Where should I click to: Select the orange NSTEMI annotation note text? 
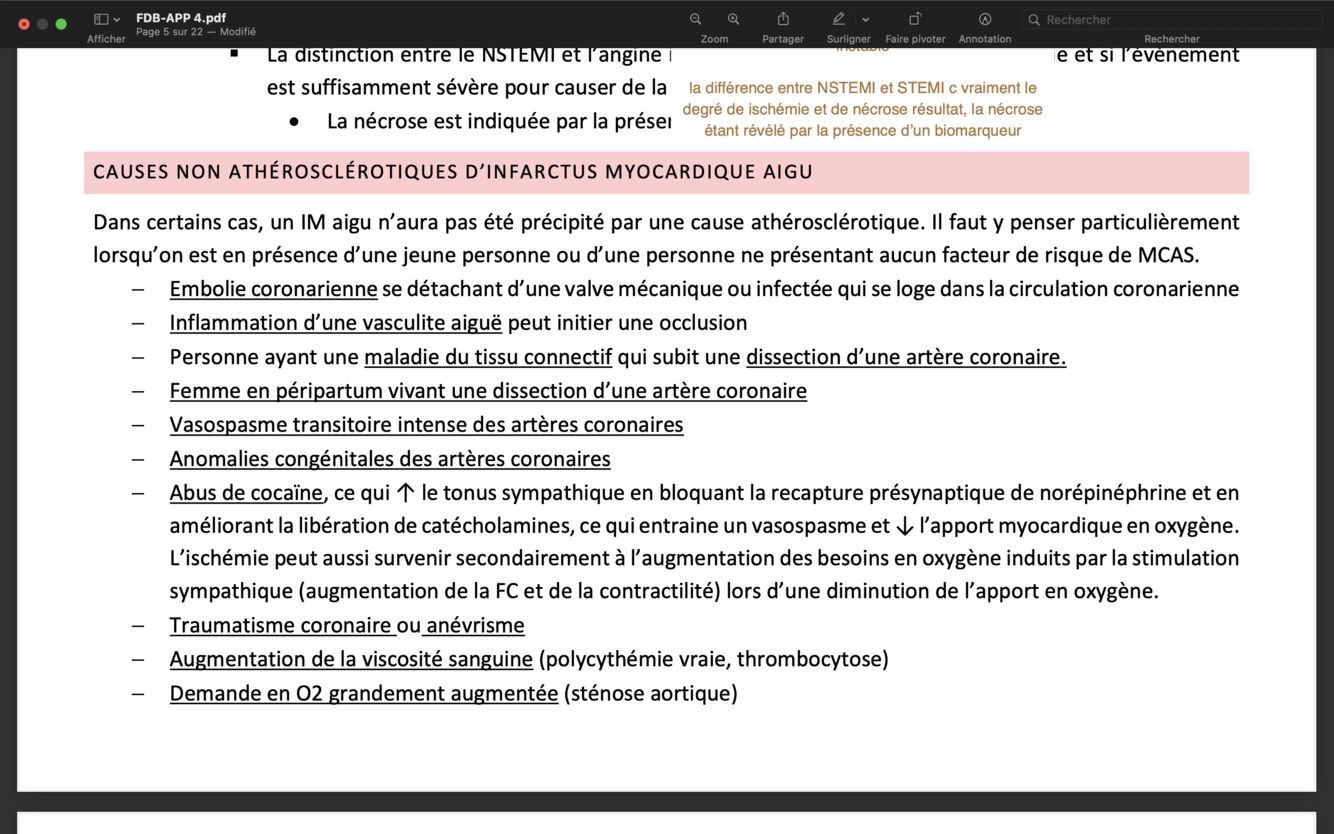pos(863,109)
